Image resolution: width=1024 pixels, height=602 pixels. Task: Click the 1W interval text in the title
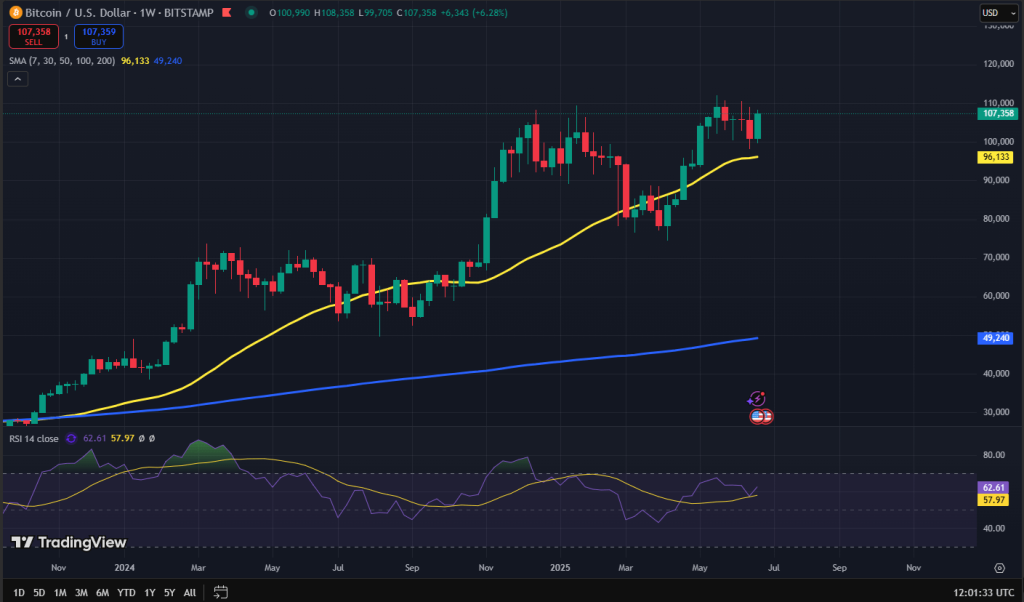148,12
